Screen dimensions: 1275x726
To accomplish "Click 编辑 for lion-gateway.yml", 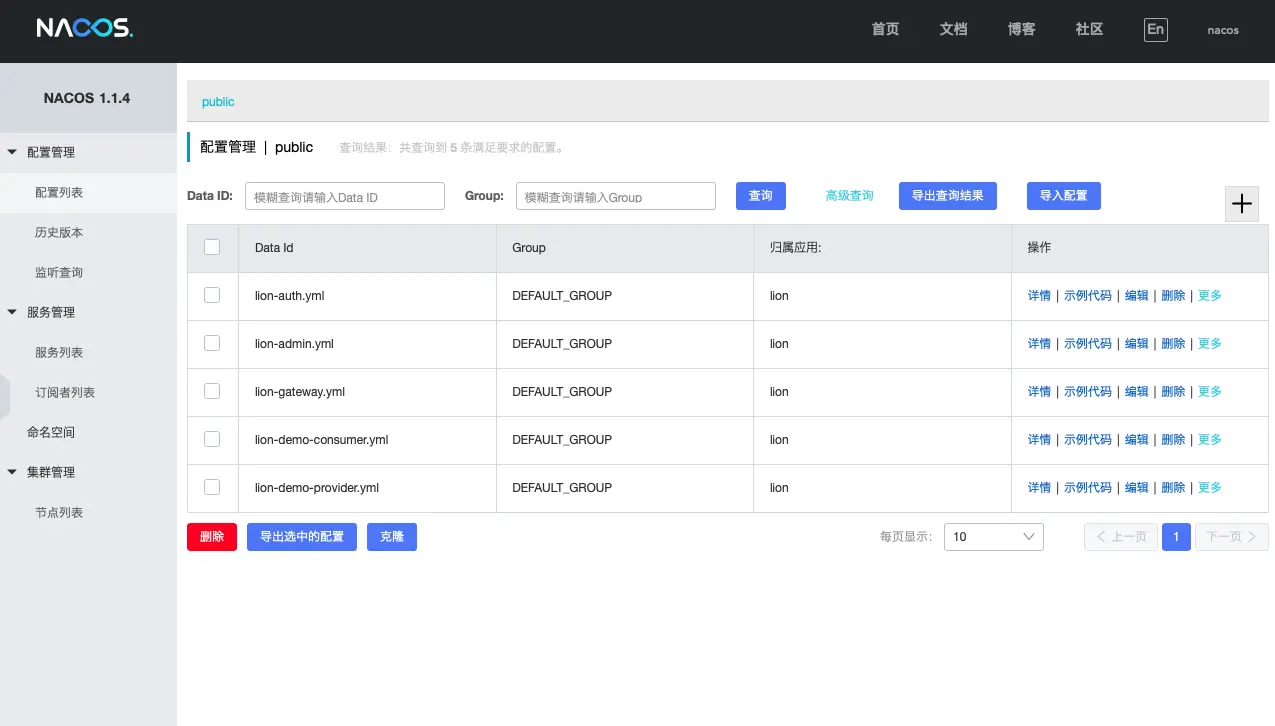I will point(1136,392).
